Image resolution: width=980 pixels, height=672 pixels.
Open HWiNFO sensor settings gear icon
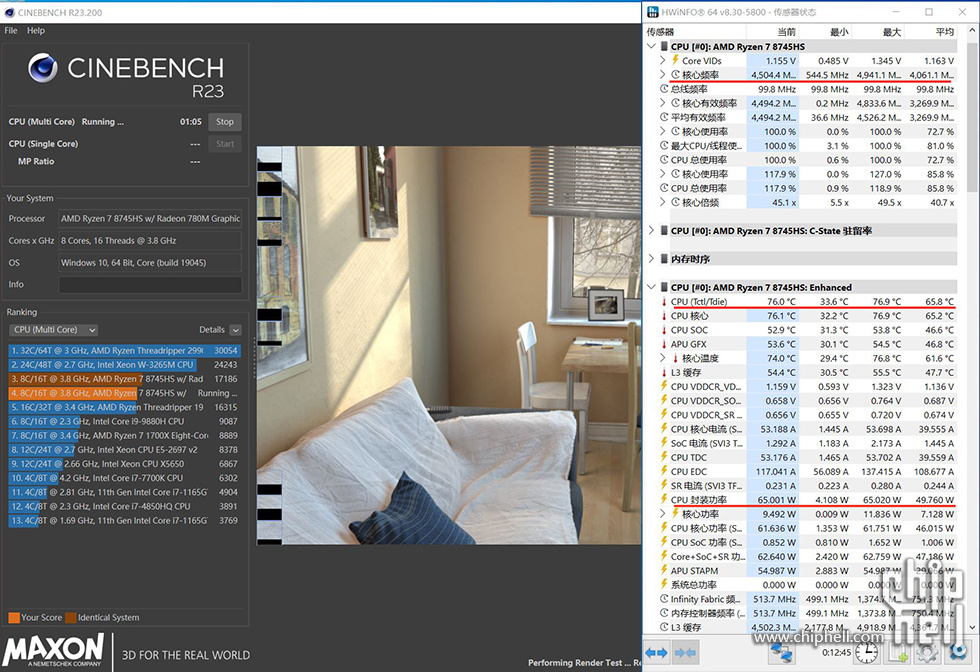[928, 653]
